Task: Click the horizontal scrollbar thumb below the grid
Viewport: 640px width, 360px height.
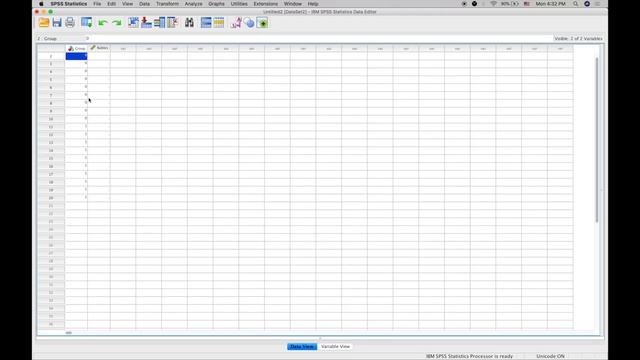Action: click(69, 333)
